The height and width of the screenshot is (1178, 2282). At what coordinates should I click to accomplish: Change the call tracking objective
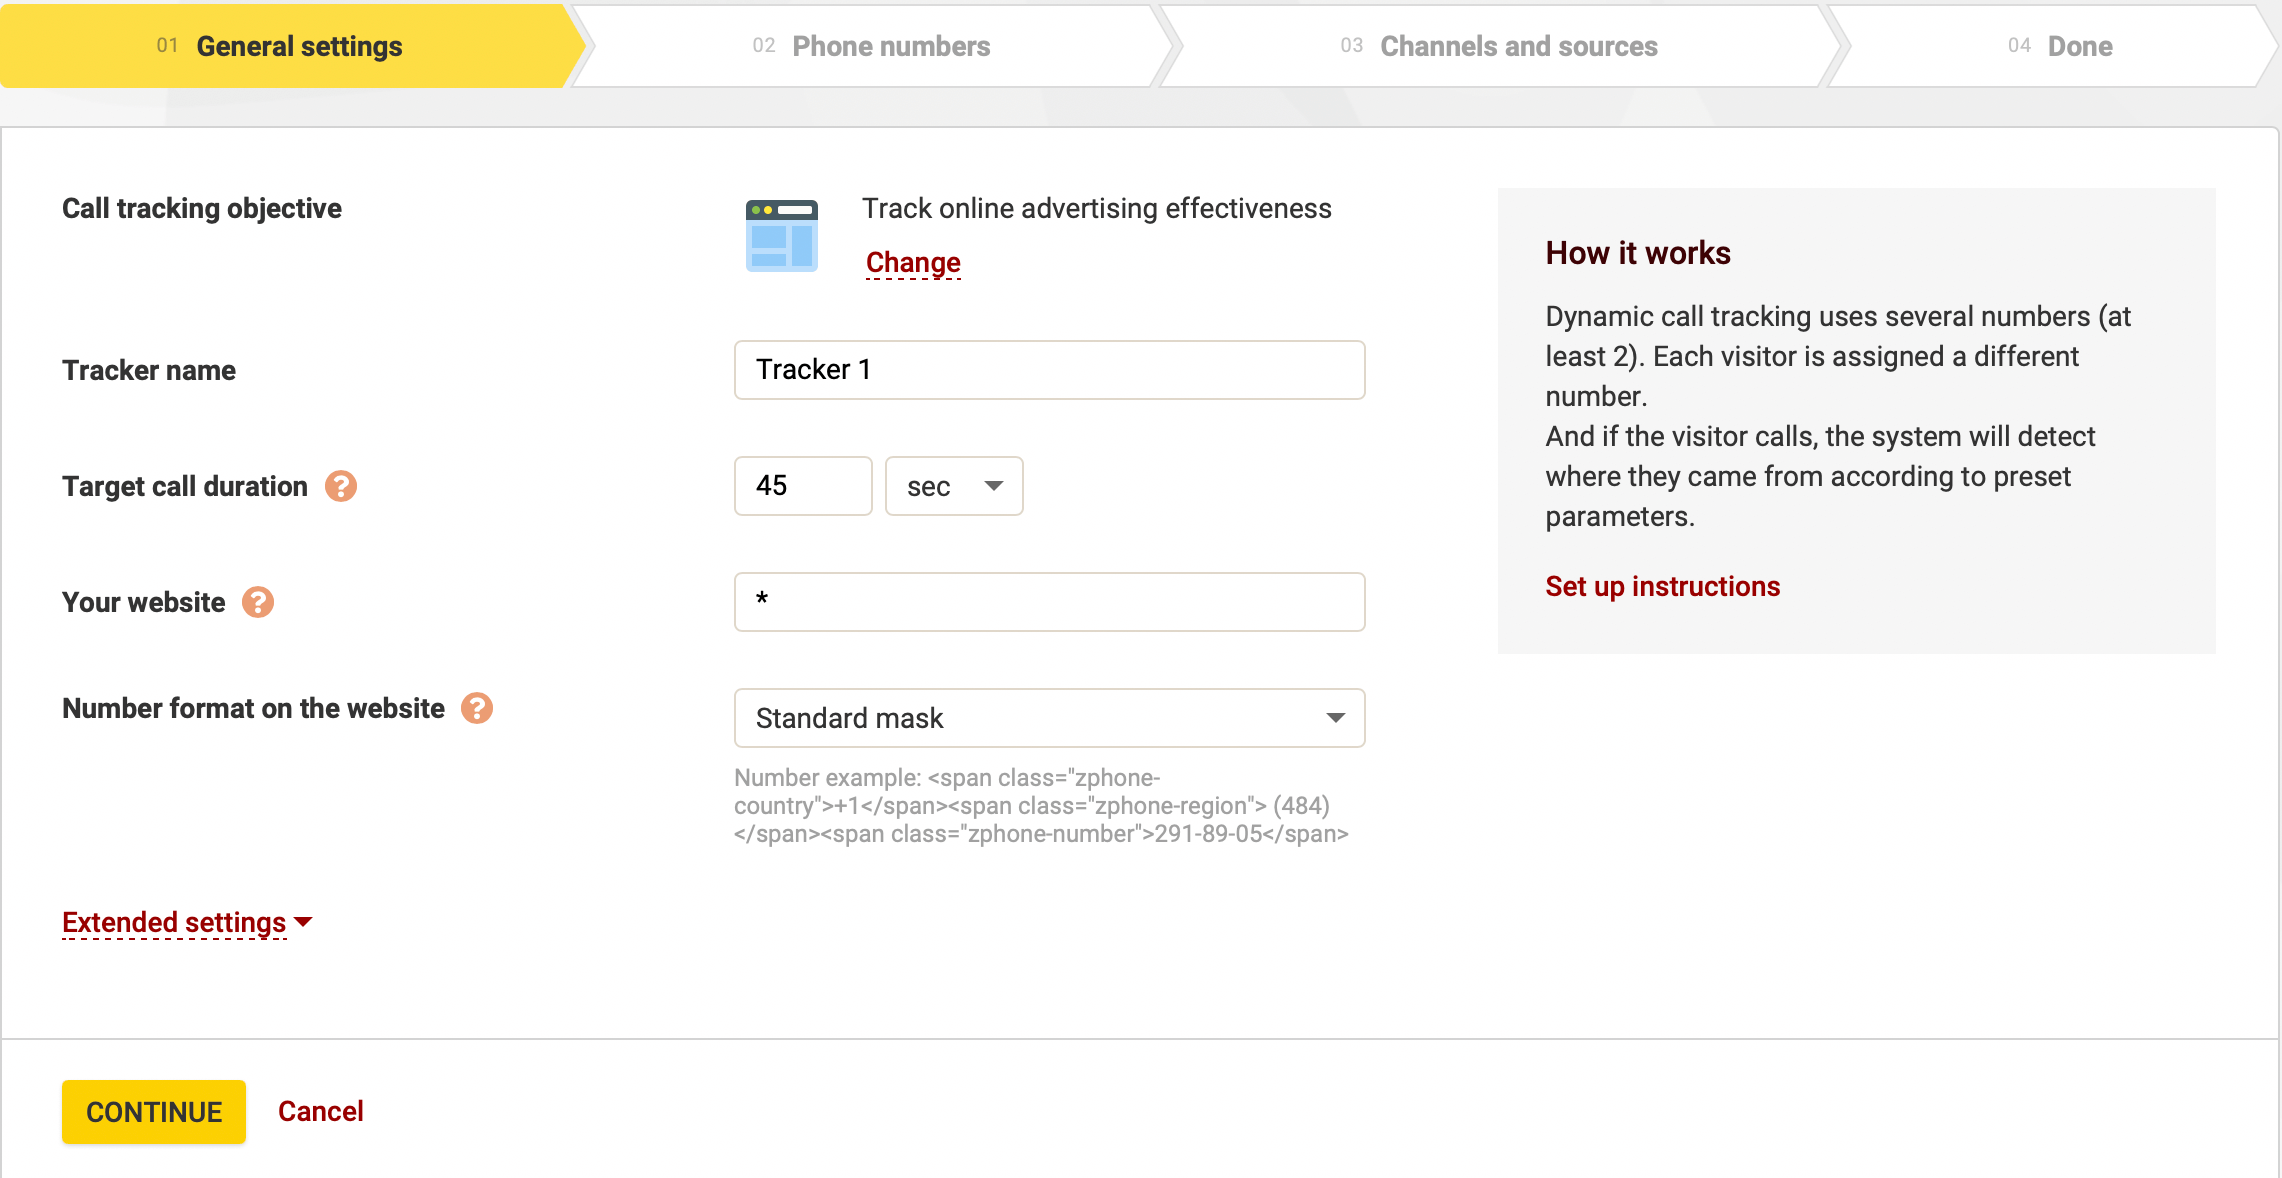(x=911, y=262)
